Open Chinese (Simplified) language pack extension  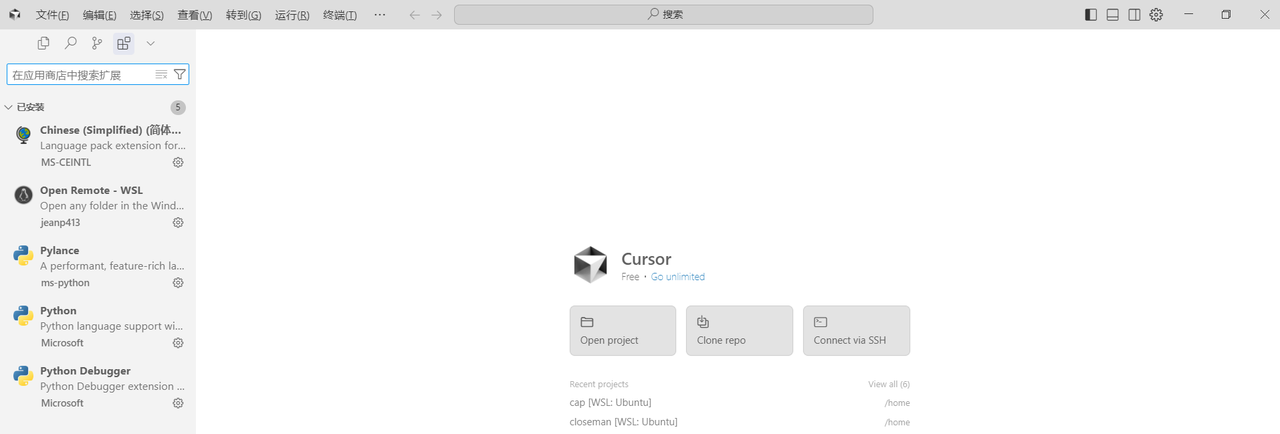click(98, 145)
